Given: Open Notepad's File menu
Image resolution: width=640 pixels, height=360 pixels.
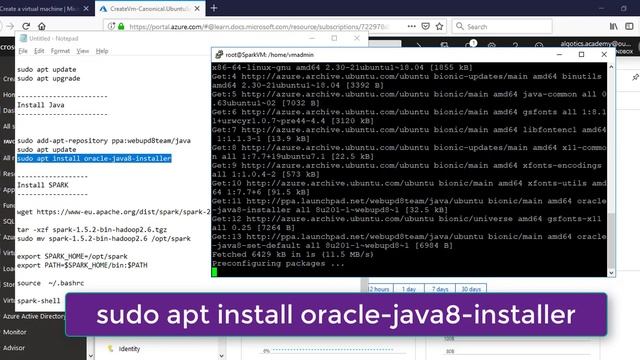Looking at the screenshot, I should coord(23,51).
